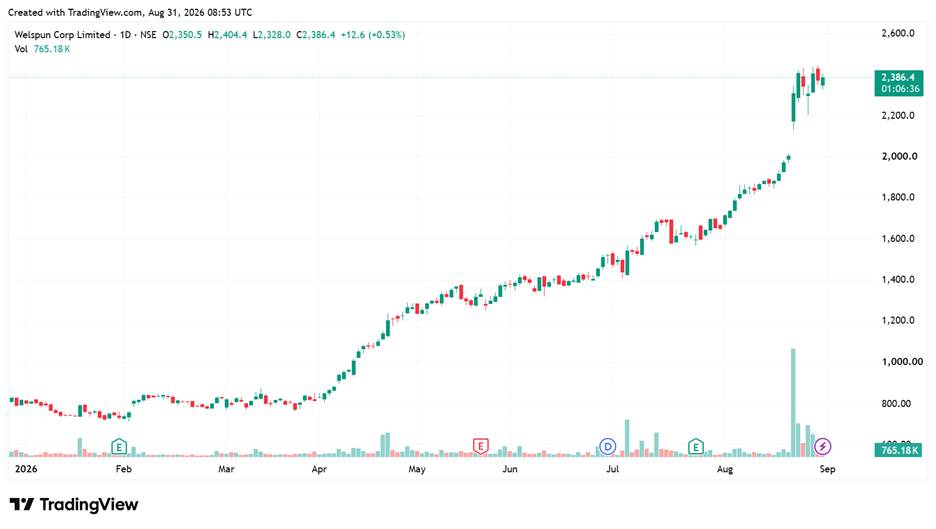Click the last candlestick on the chart
This screenshot has width=936, height=529.
823,81
